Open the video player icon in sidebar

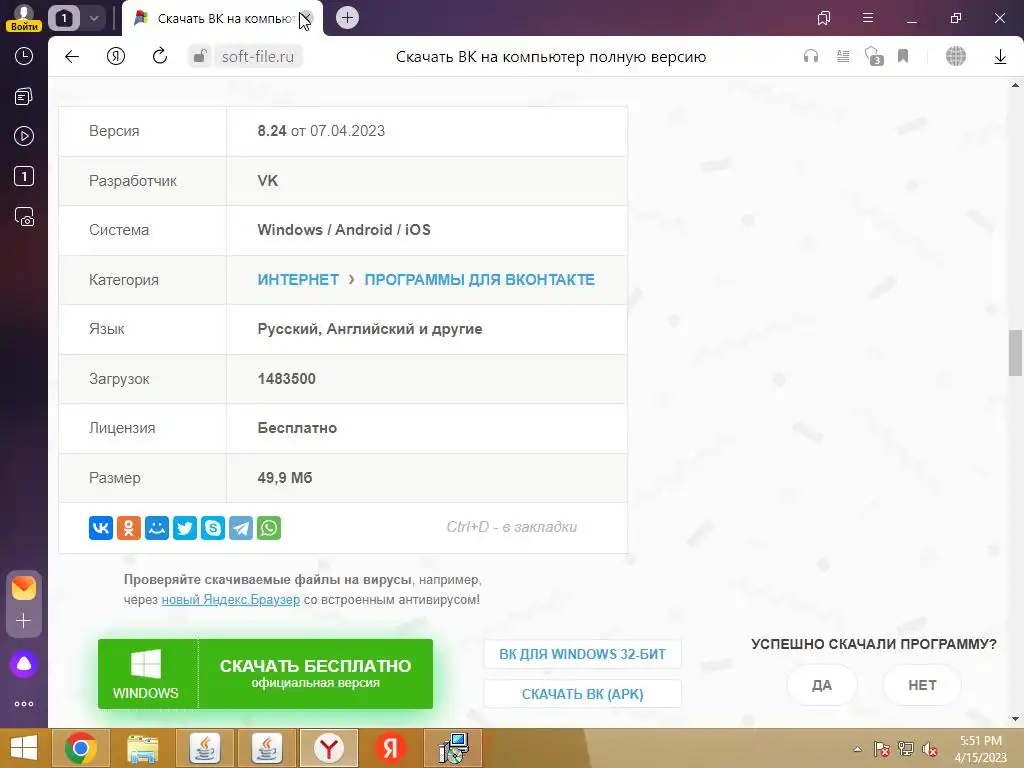tap(24, 136)
